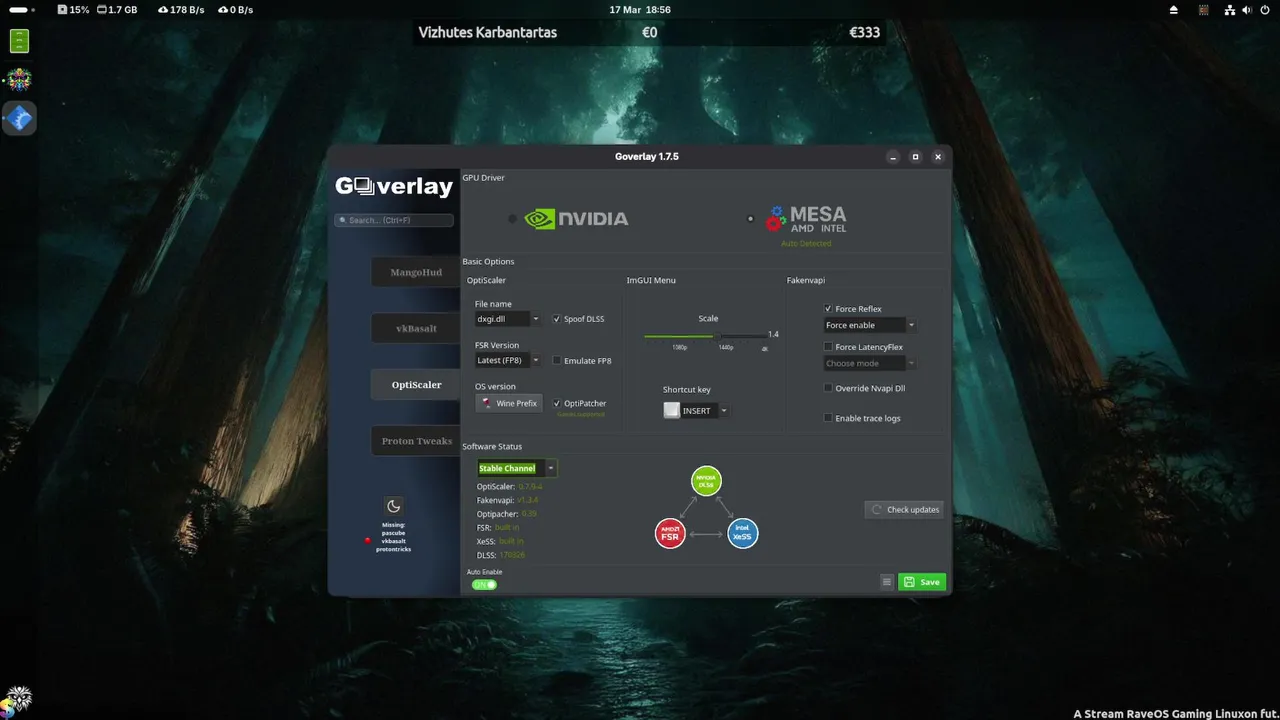
Task: Click the Fakenvapi version v1.3.4 text
Action: pyautogui.click(x=528, y=500)
